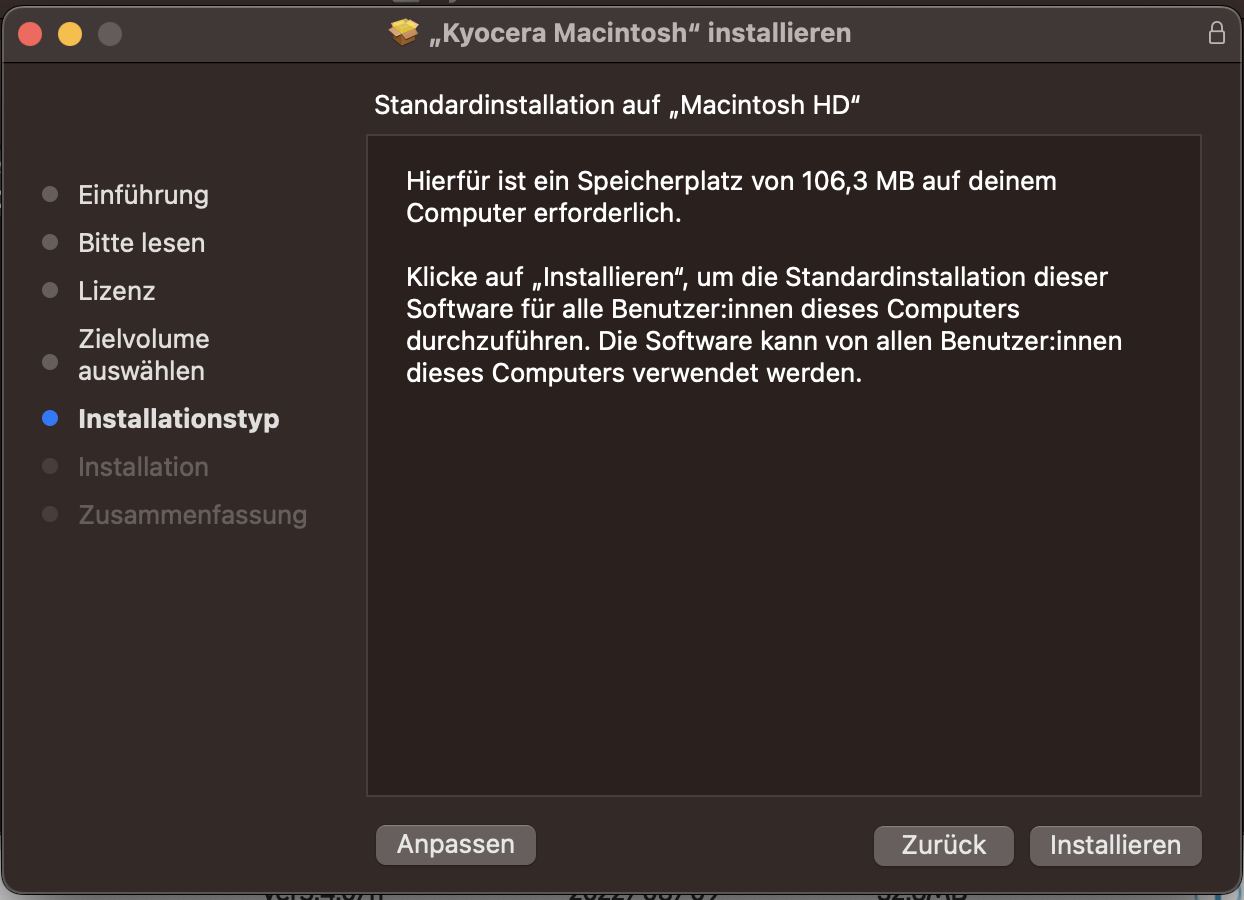1244x900 pixels.
Task: Select the Zielvolume auswählen step
Action: coord(143,355)
